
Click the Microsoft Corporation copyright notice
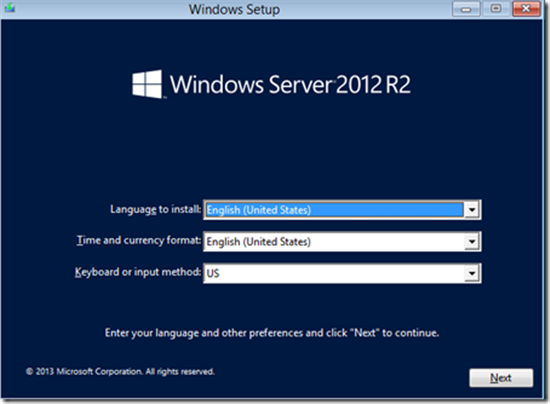point(120,371)
